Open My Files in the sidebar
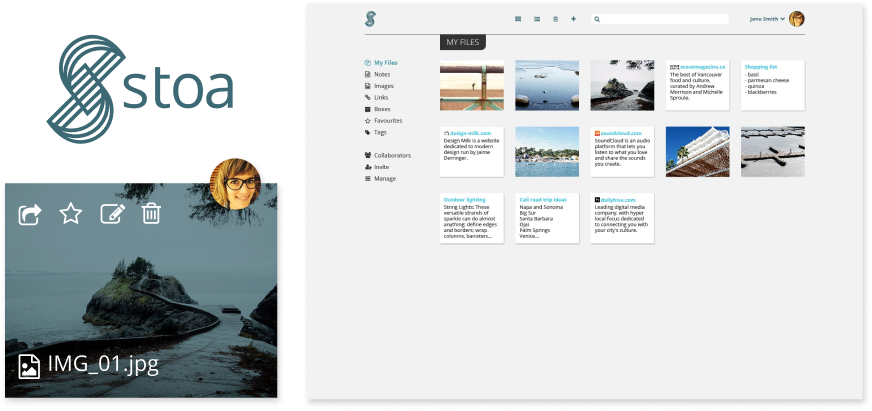The width and height of the screenshot is (872, 411). tap(381, 63)
